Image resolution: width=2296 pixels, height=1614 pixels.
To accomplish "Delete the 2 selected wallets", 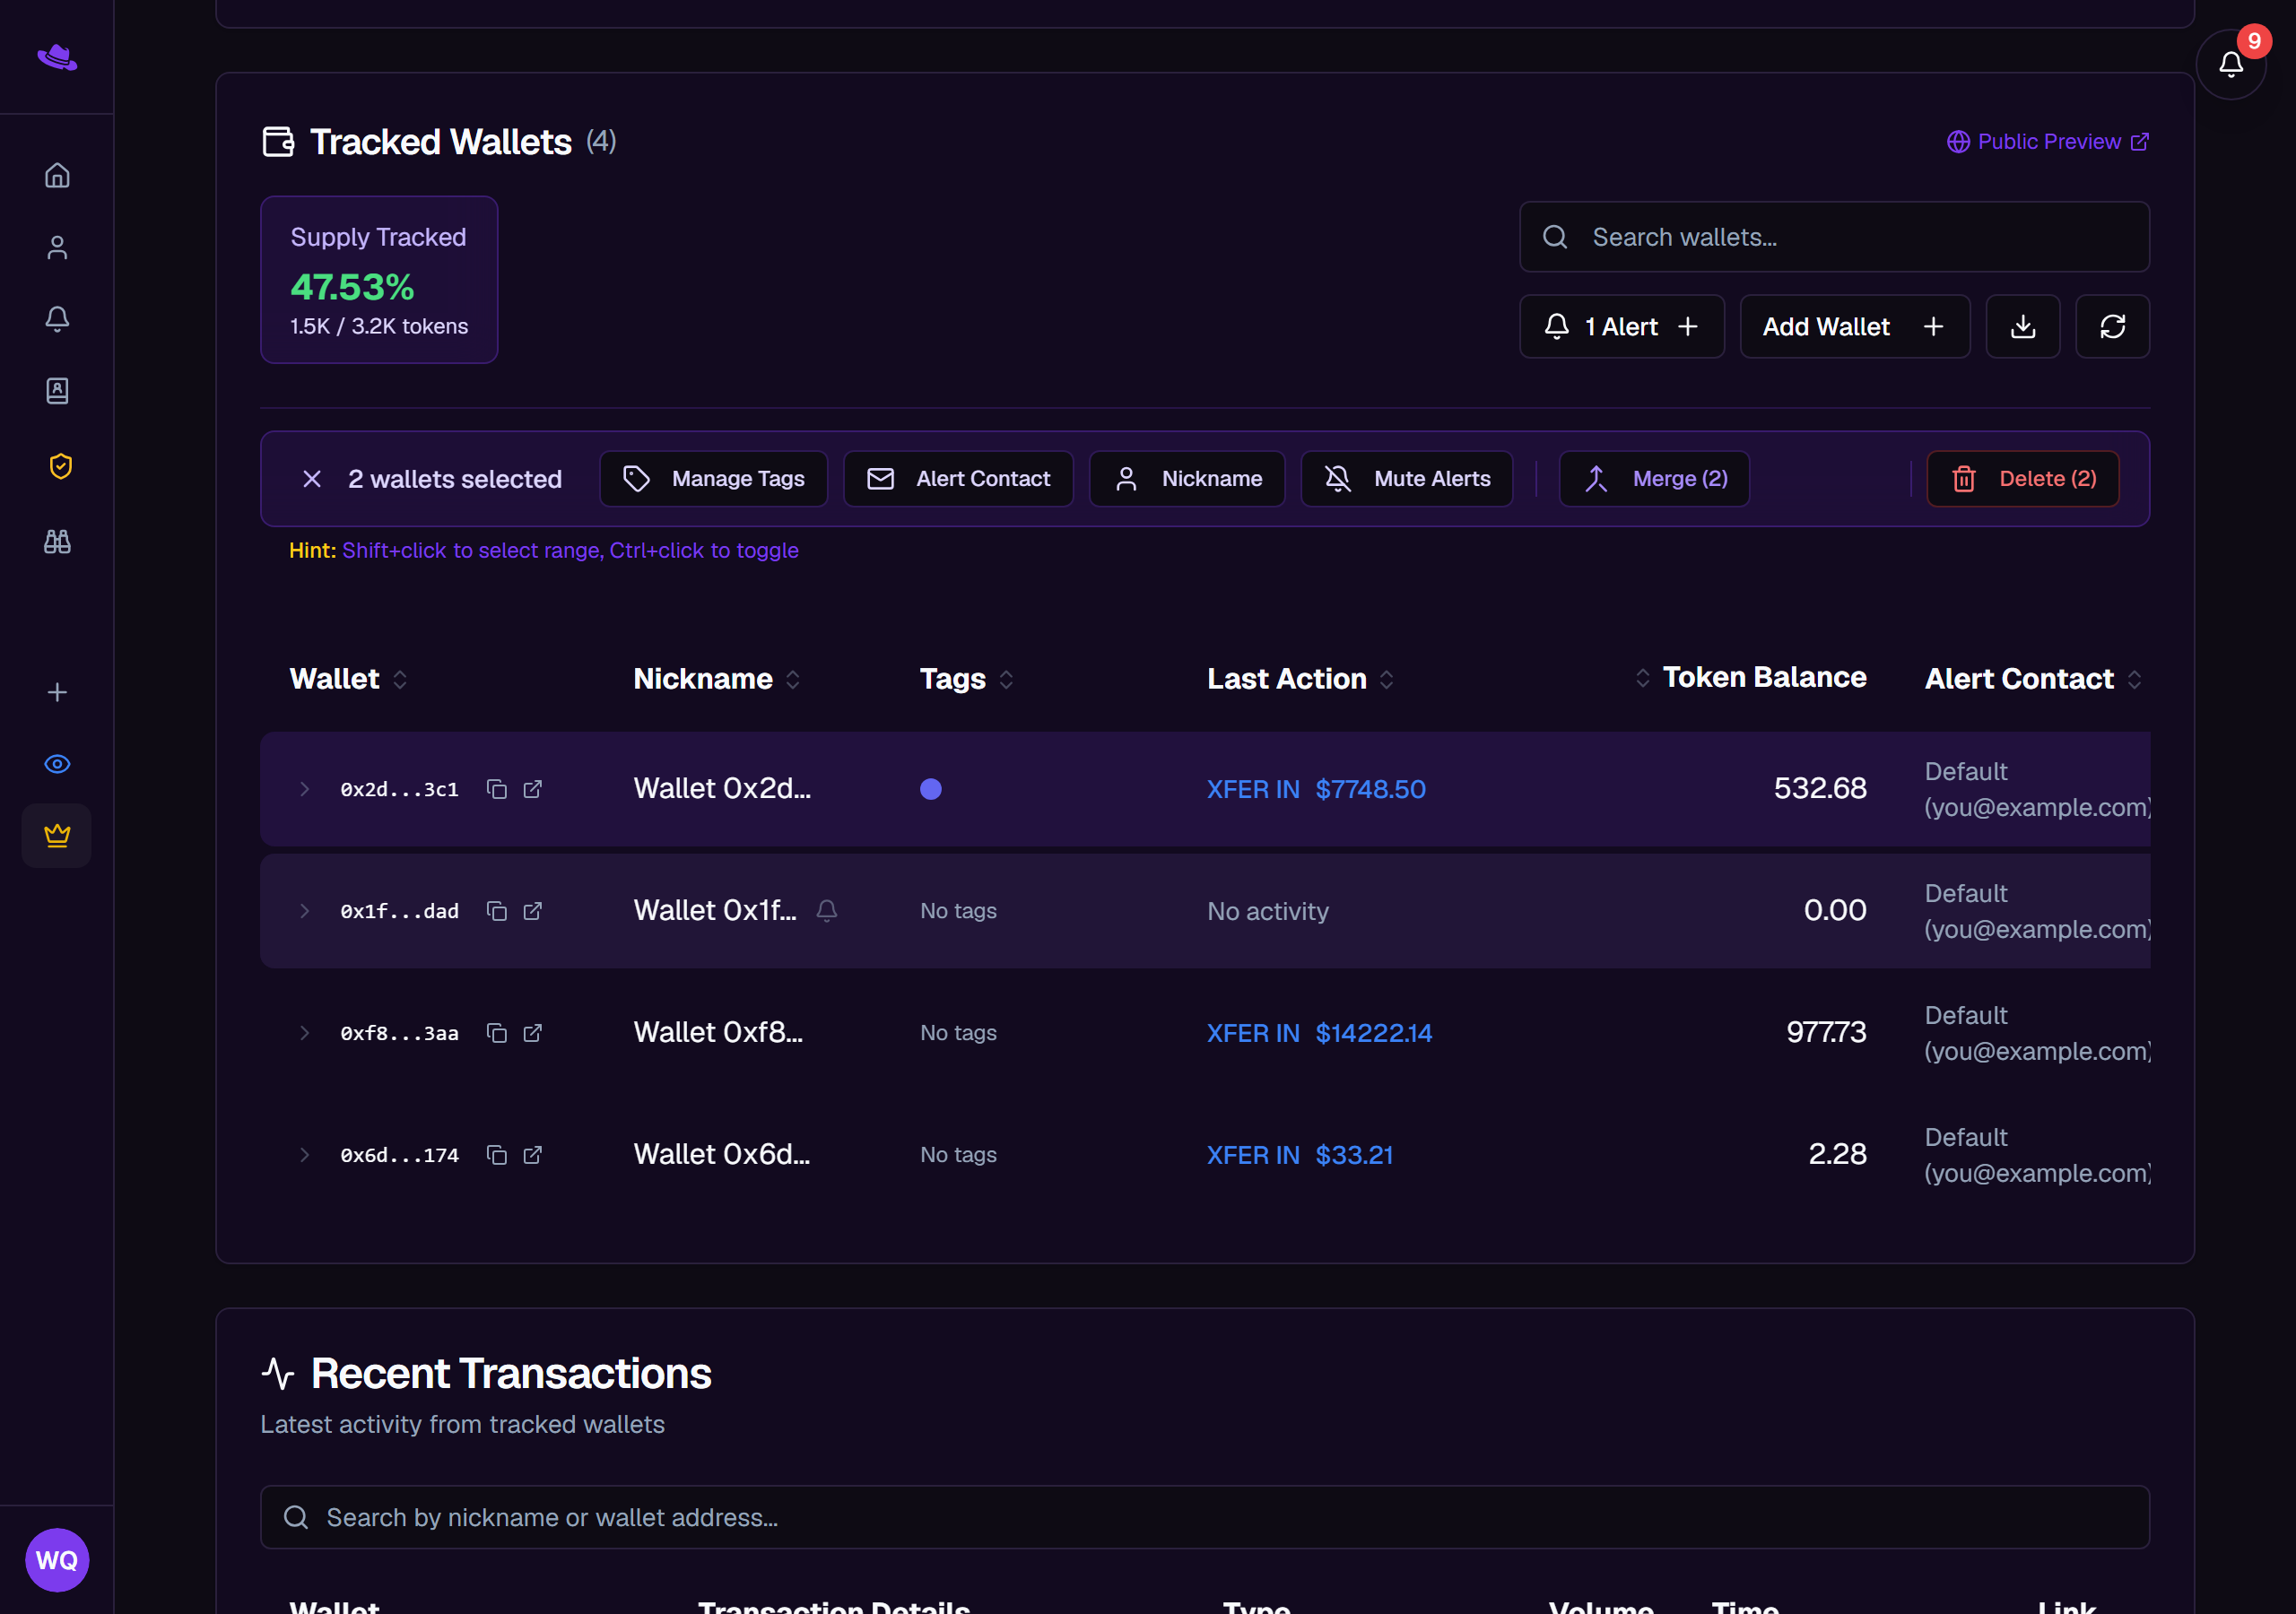I will point(2023,479).
